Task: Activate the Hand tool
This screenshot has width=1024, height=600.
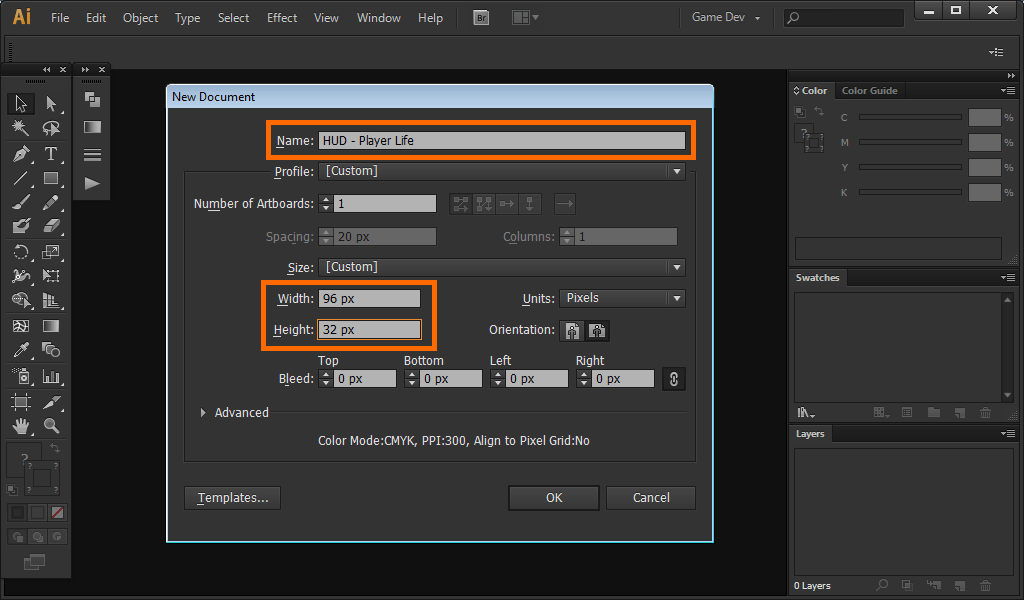Action: (x=21, y=426)
